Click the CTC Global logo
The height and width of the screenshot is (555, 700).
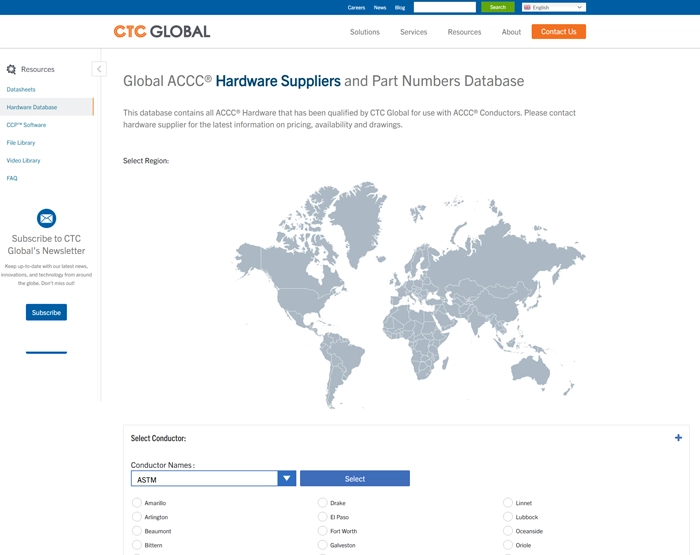click(x=162, y=31)
